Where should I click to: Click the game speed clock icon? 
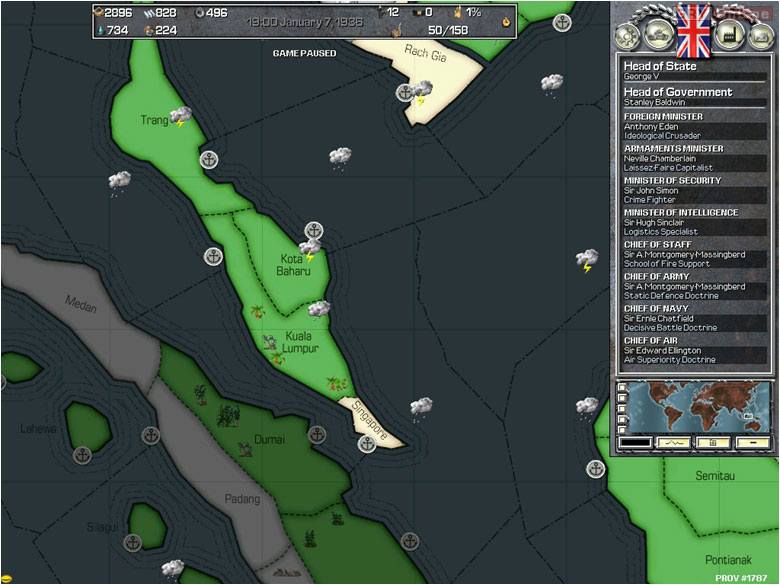click(506, 21)
